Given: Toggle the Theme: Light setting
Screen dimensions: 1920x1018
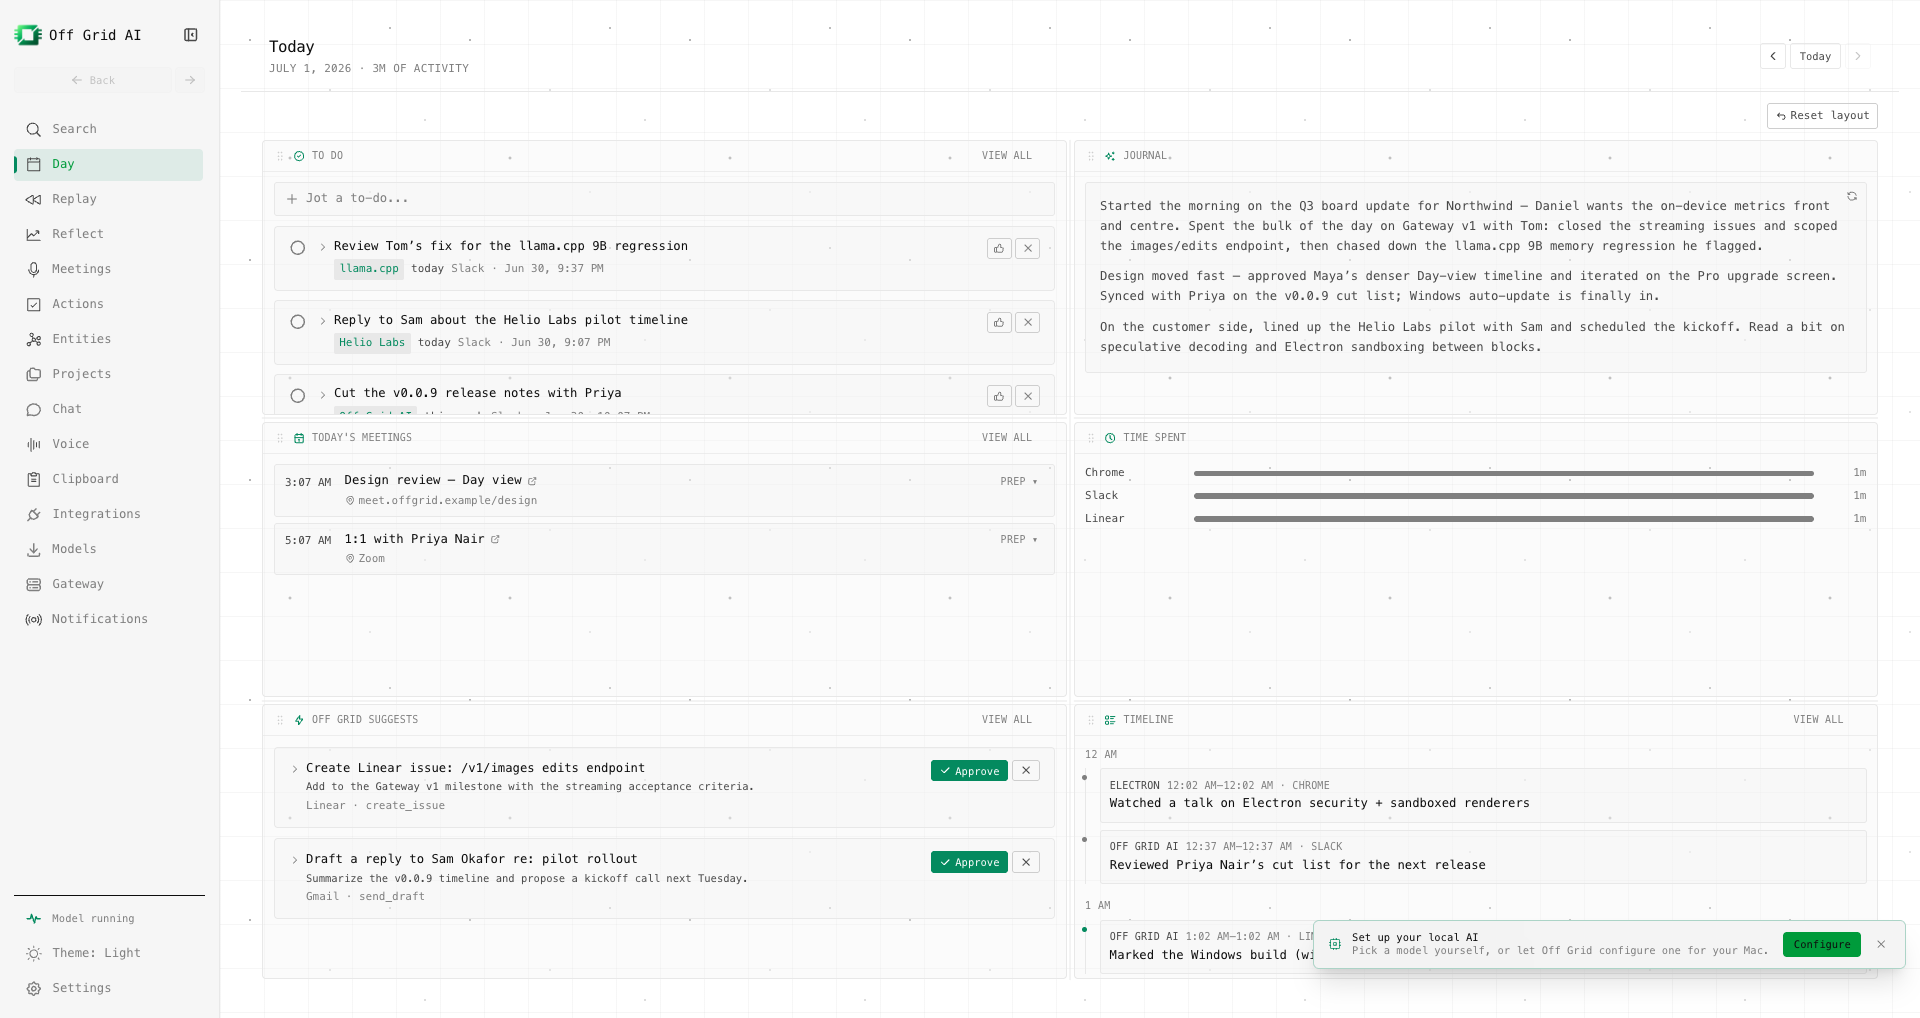Looking at the screenshot, I should click(x=109, y=953).
